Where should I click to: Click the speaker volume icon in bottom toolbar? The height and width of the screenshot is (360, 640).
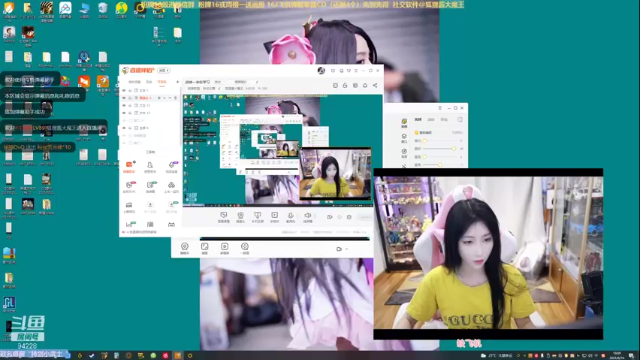pyautogui.click(x=308, y=217)
